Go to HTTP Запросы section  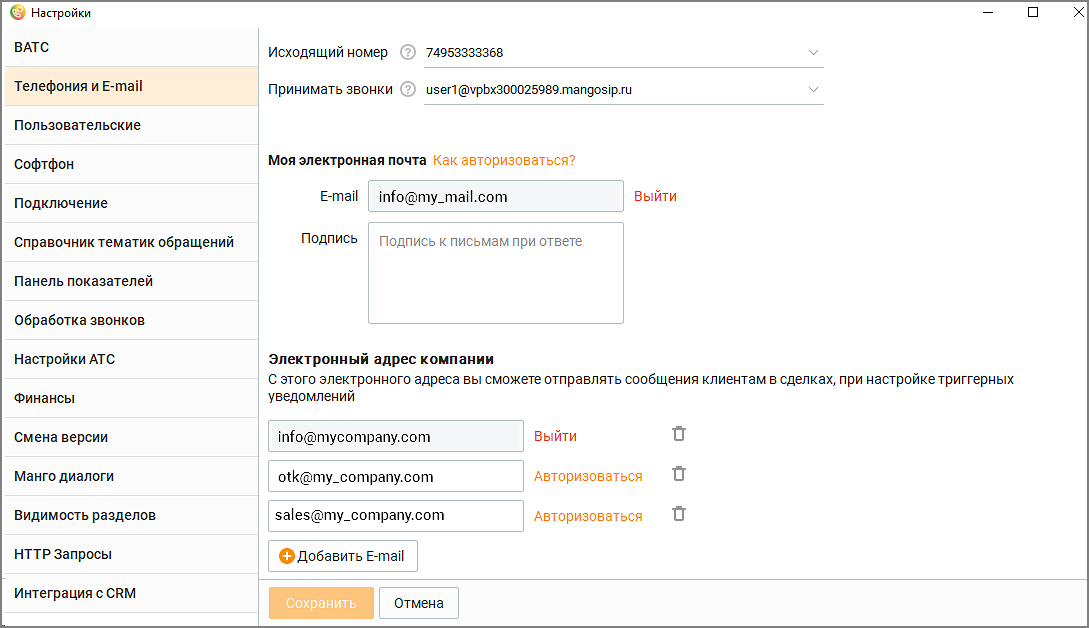click(131, 554)
